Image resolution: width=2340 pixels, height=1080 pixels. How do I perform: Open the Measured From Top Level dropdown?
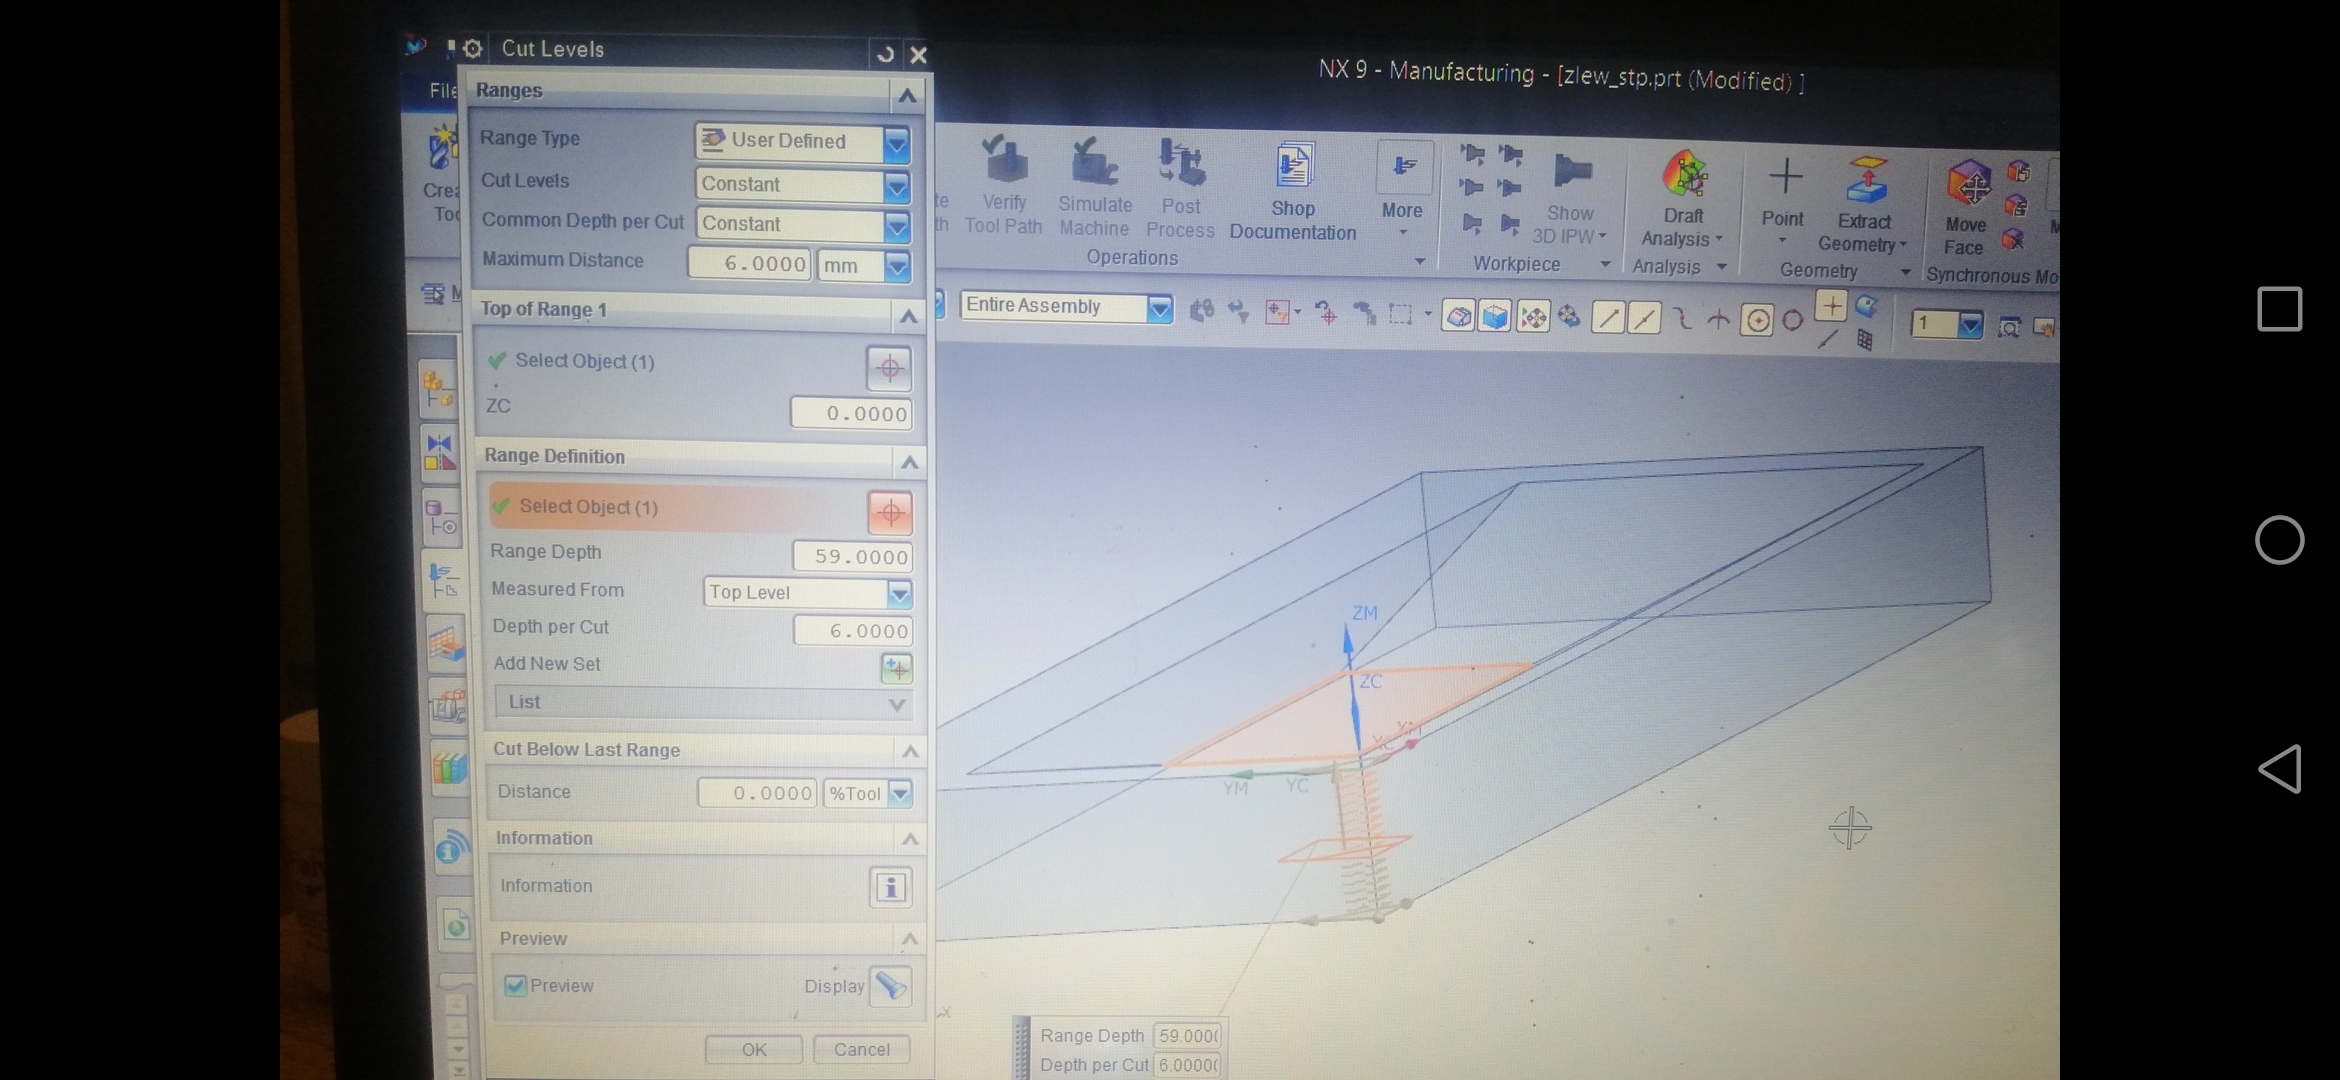click(x=900, y=594)
